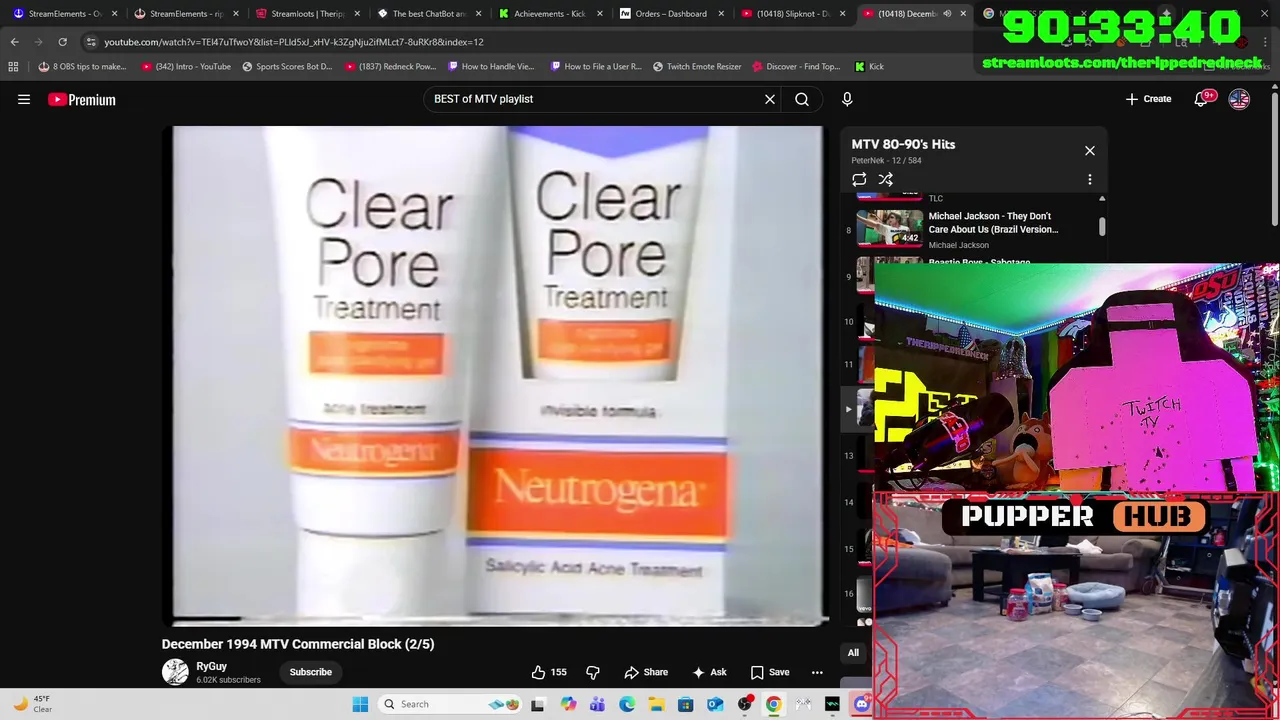Viewport: 1280px width, 720px height.
Task: Open OBS Studio from taskbar
Action: (745, 704)
